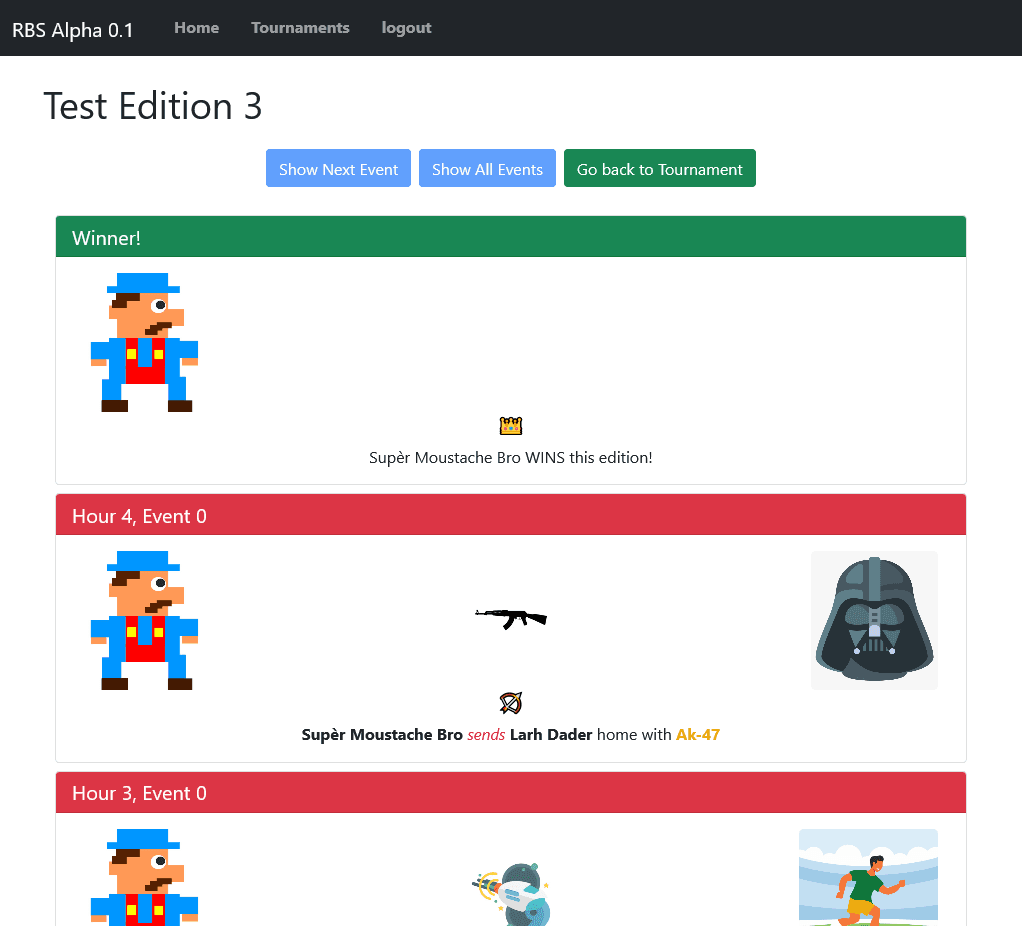Viewport: 1022px width, 926px height.
Task: Click the moustache avatar in Hour 3 event
Action: [x=144, y=877]
